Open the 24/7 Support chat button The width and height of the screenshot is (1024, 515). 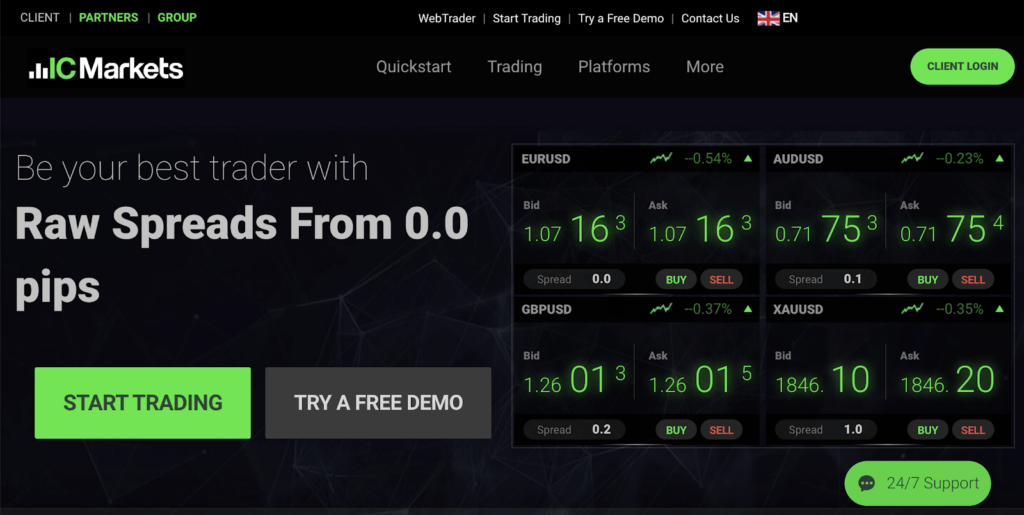pyautogui.click(x=918, y=484)
